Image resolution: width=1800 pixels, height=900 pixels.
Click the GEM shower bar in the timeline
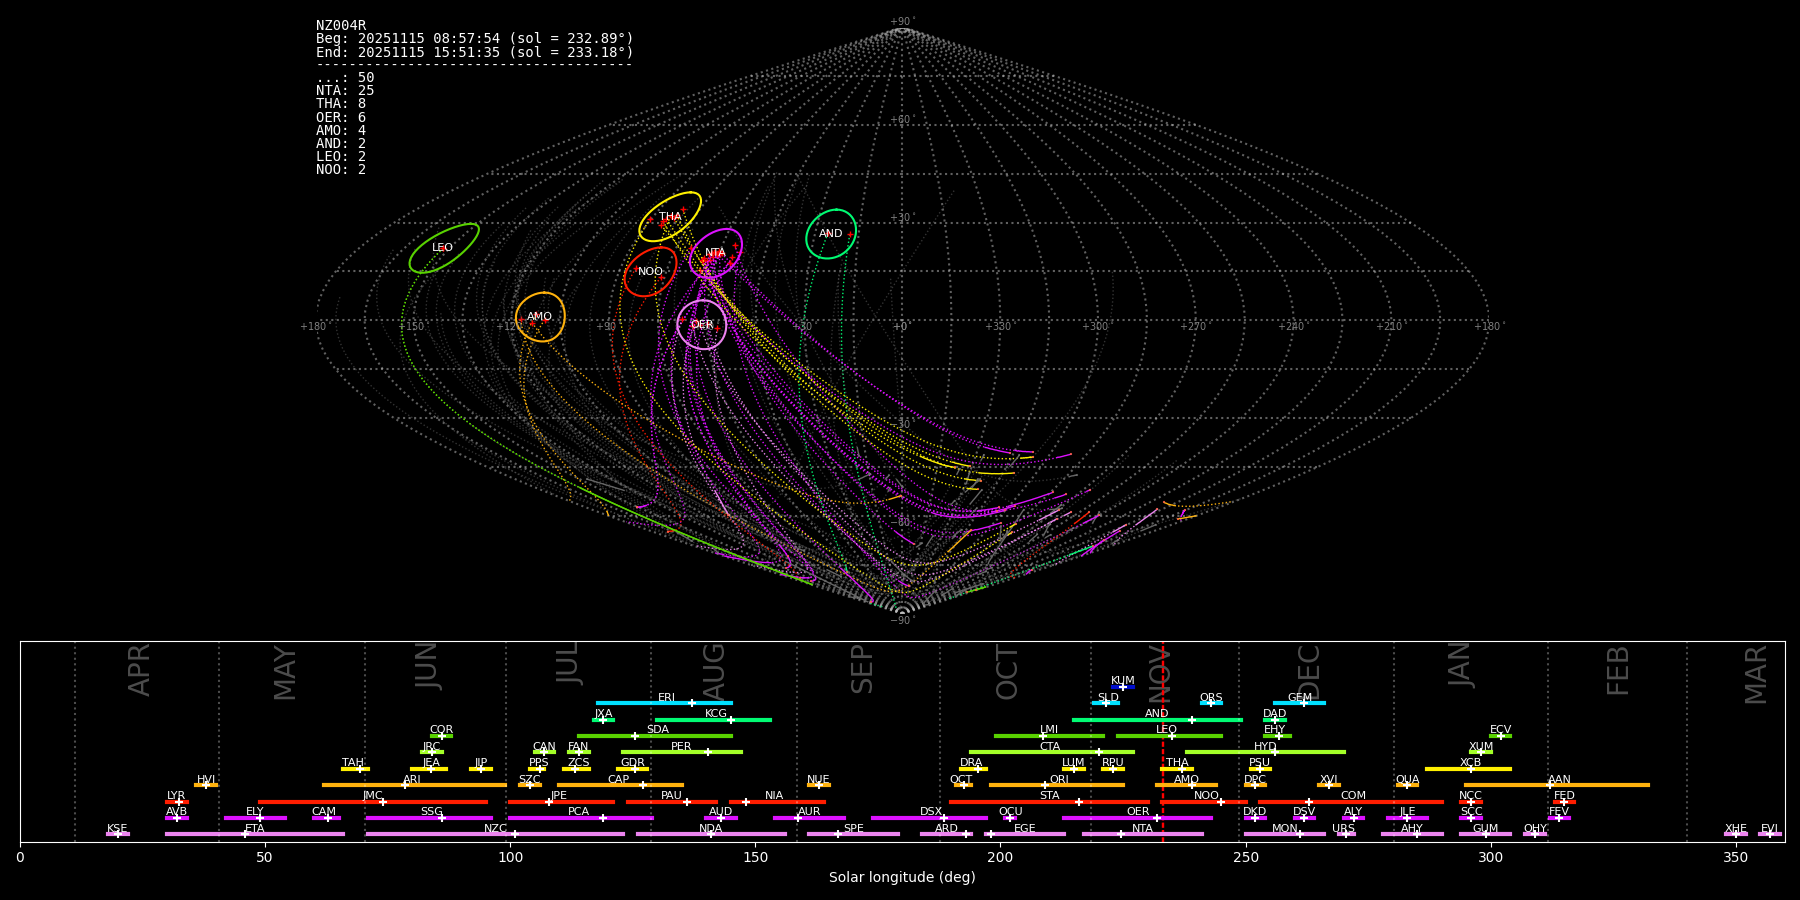pos(1299,703)
